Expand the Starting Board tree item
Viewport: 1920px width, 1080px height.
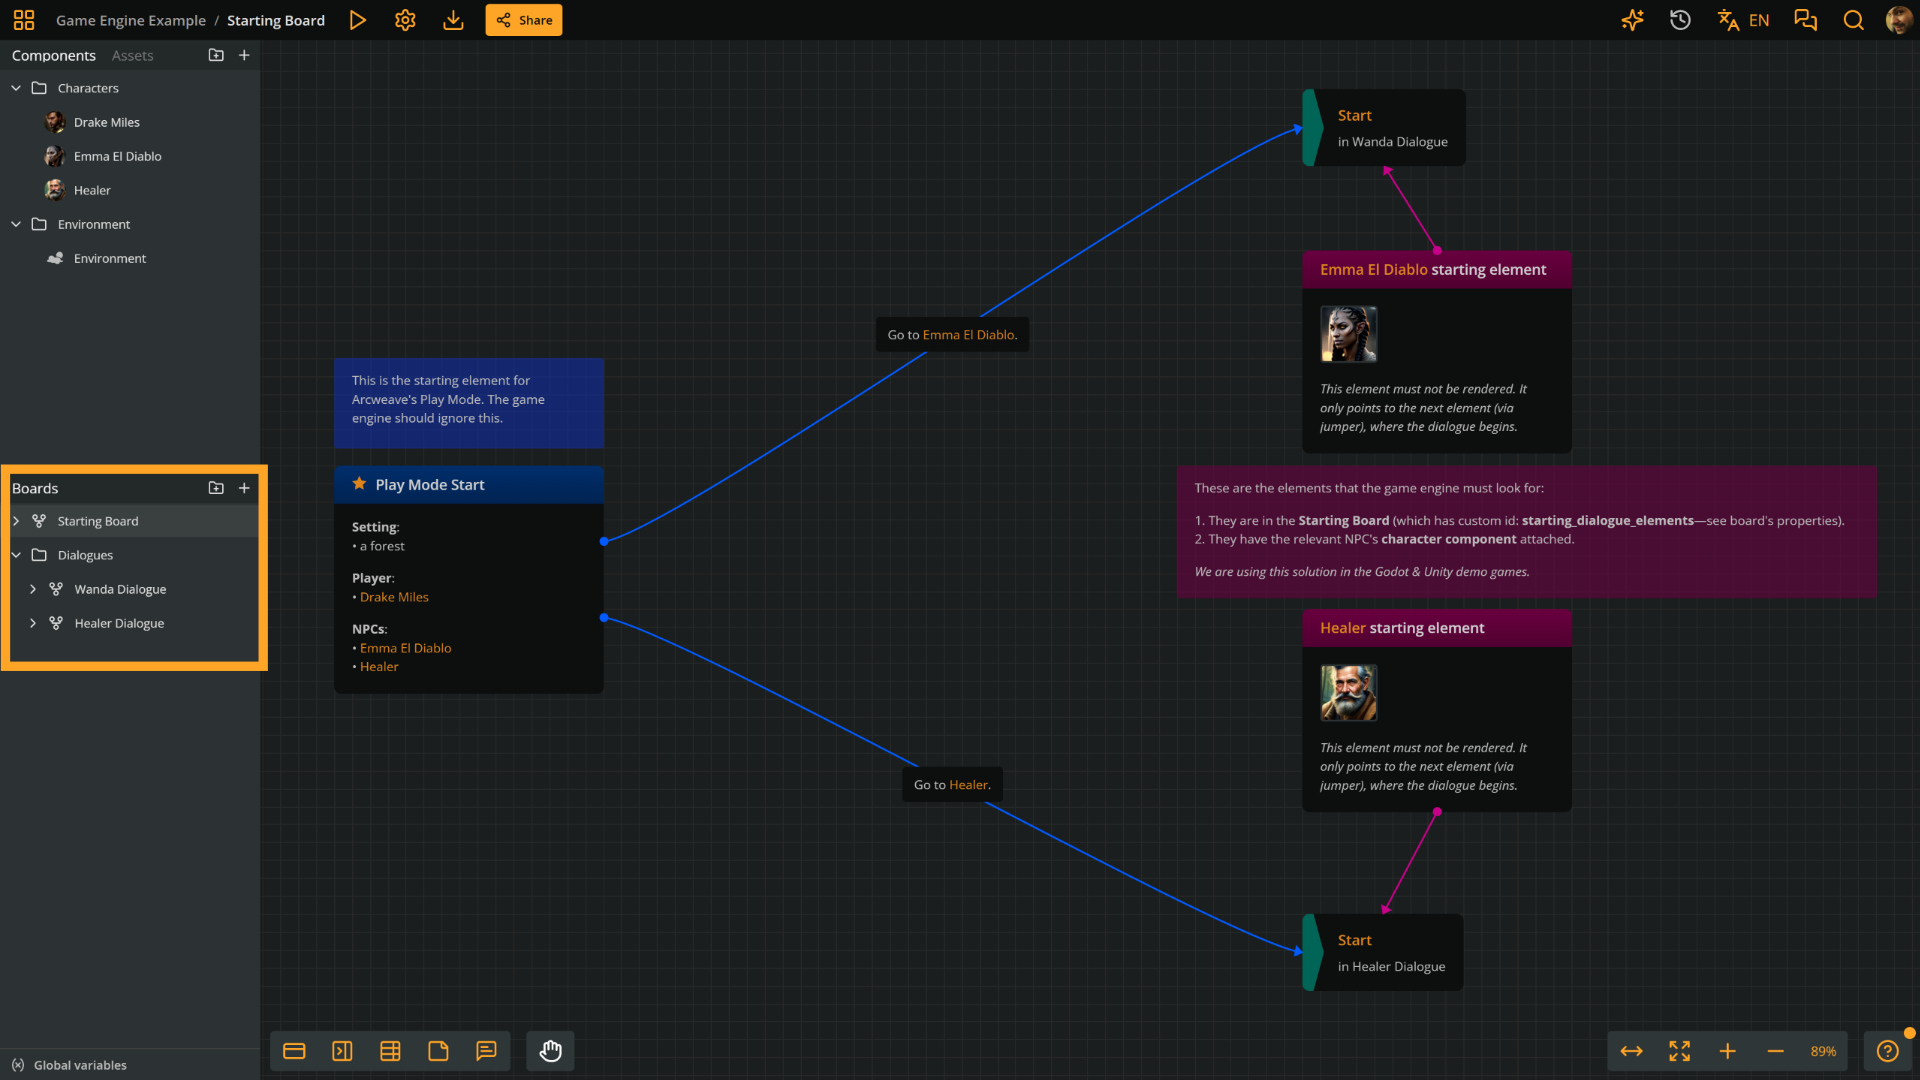tap(16, 521)
